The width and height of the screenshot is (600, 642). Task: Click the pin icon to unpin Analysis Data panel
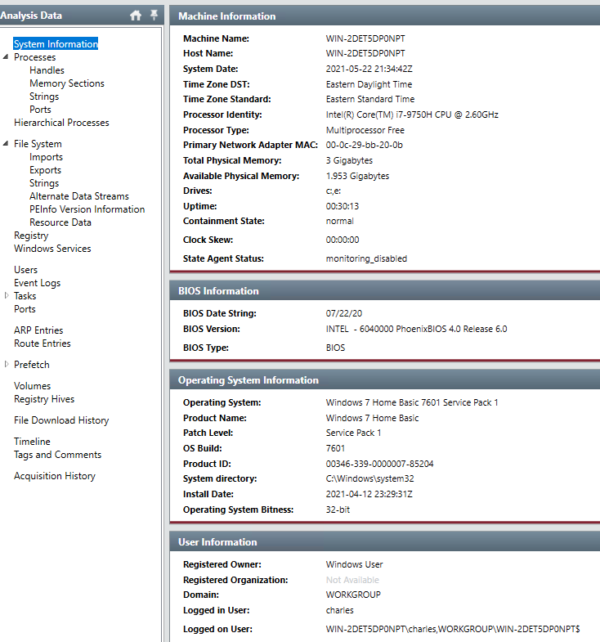(x=153, y=15)
